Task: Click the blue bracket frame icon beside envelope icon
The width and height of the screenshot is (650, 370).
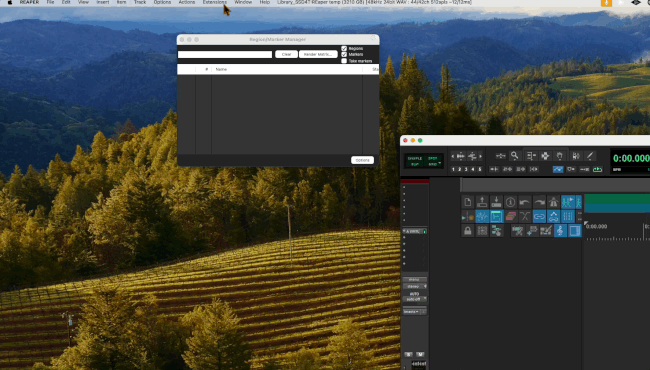Action: 496,216
